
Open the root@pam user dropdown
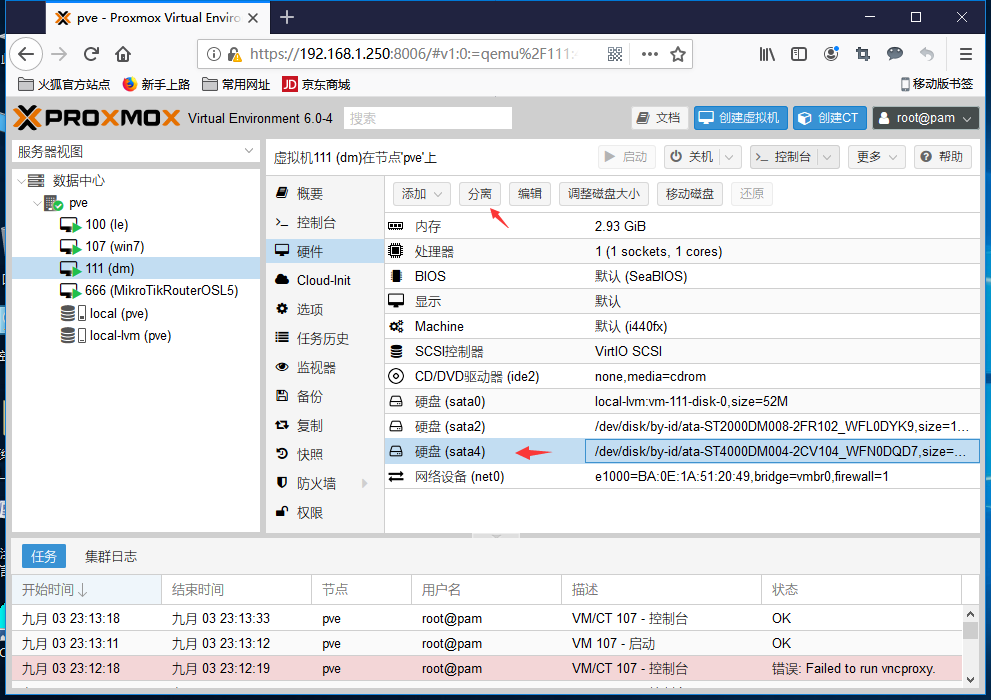point(925,118)
